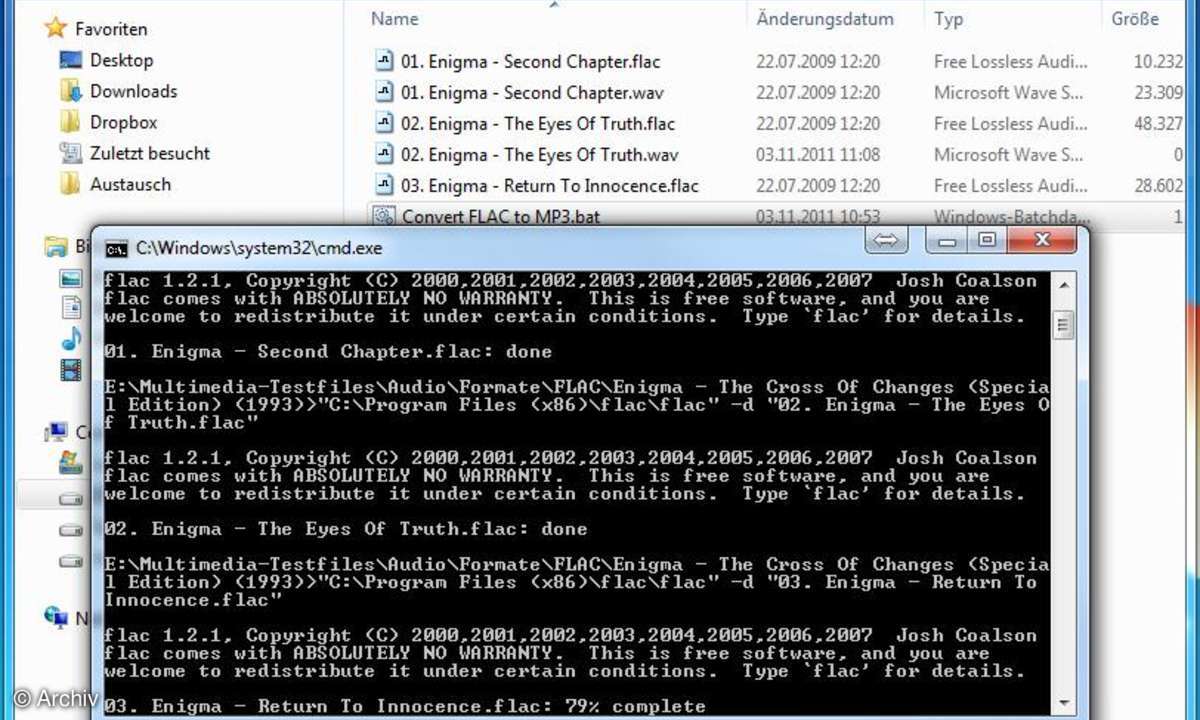Open Zuletzt besucht in sidebar
Image resolution: width=1200 pixels, height=720 pixels.
(x=150, y=153)
